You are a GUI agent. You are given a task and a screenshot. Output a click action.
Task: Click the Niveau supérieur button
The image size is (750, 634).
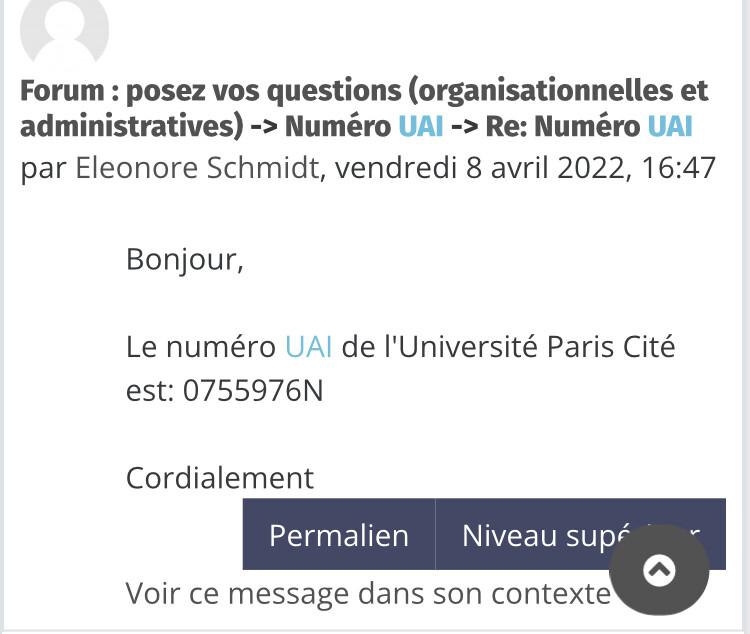click(581, 534)
